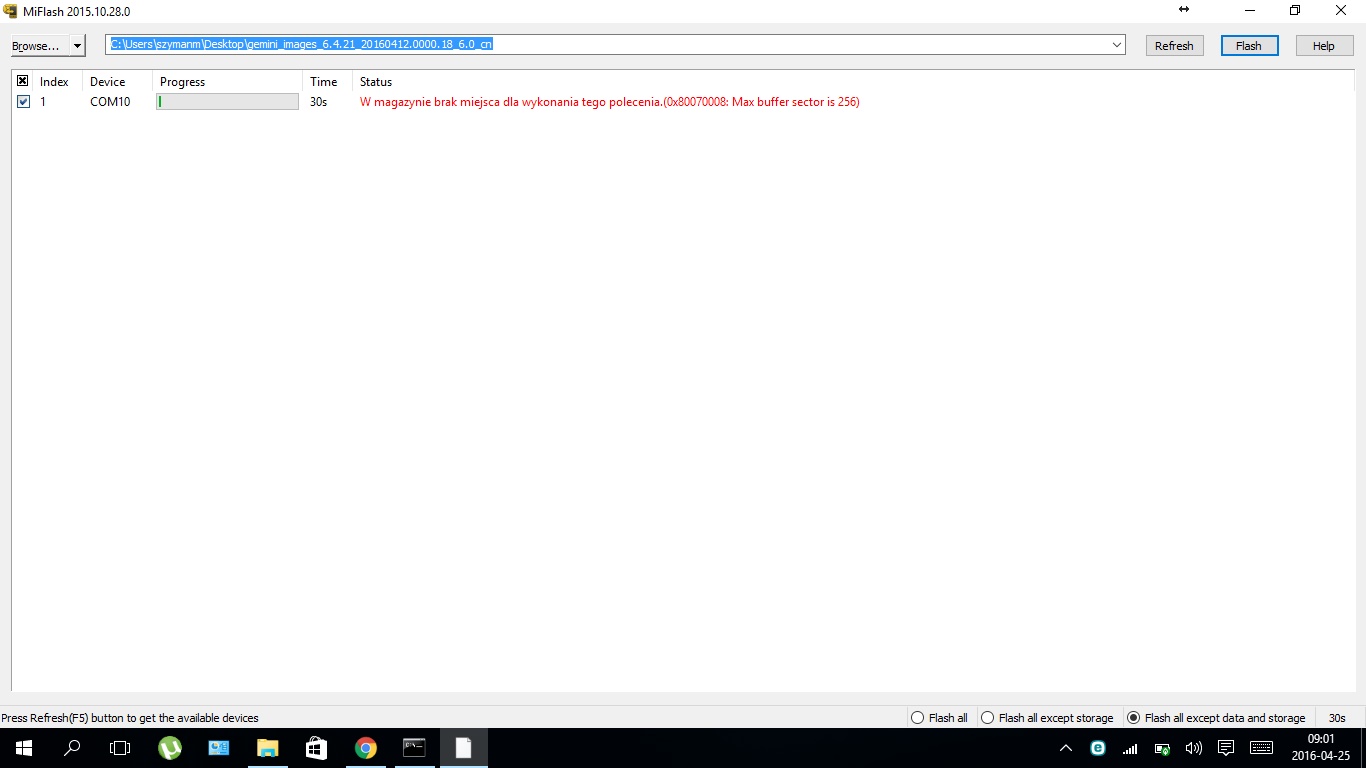Image resolution: width=1366 pixels, height=768 pixels.
Task: Toggle the select-all checkbox in header
Action: click(x=23, y=81)
